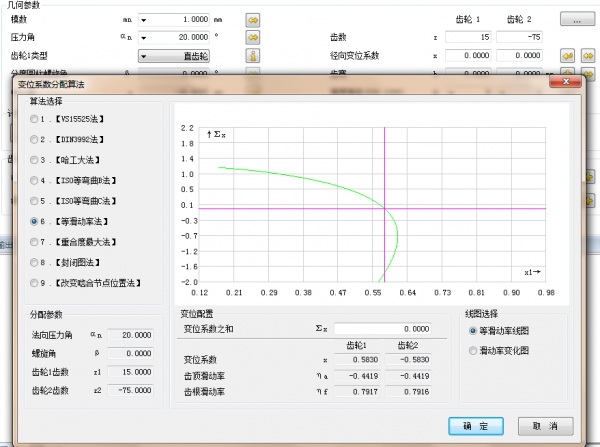Viewport: 600px width, 447px height.
Task: Confirm with the 确定 button
Action: point(476,426)
